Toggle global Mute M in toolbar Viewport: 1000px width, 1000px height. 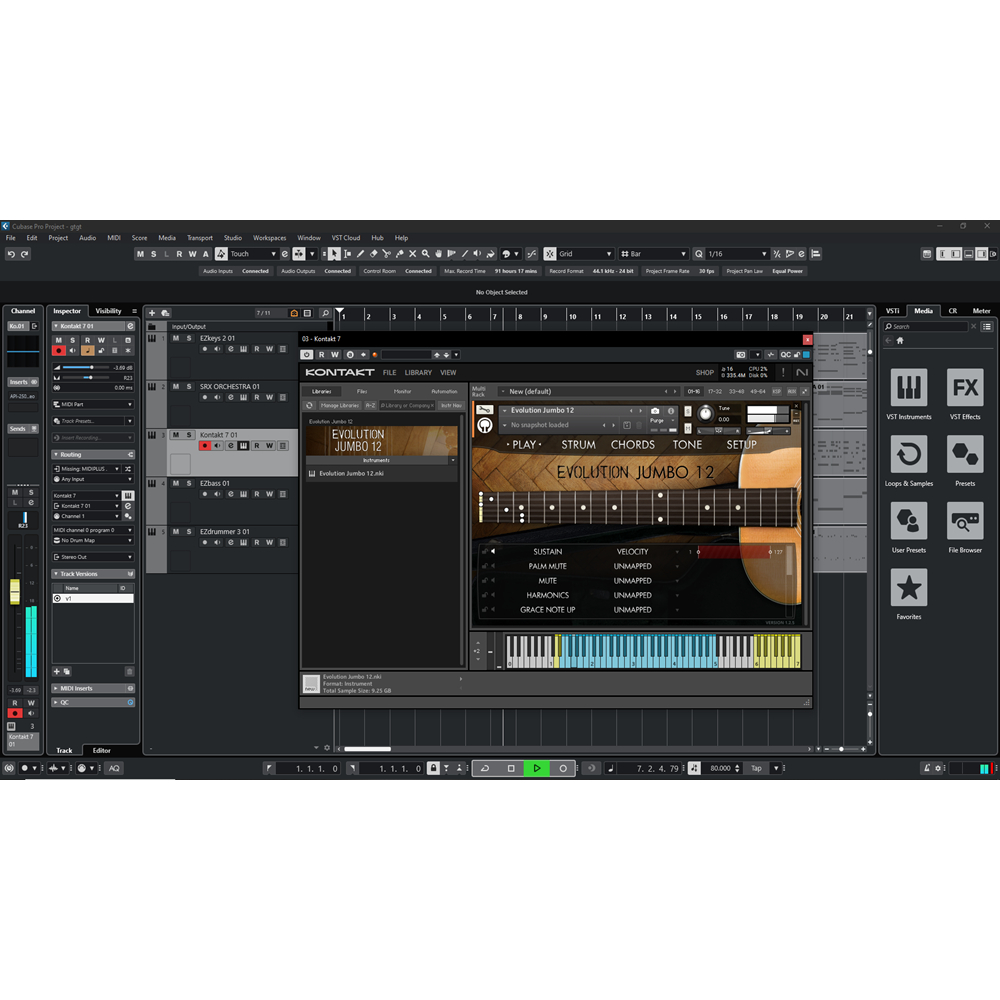[140, 254]
